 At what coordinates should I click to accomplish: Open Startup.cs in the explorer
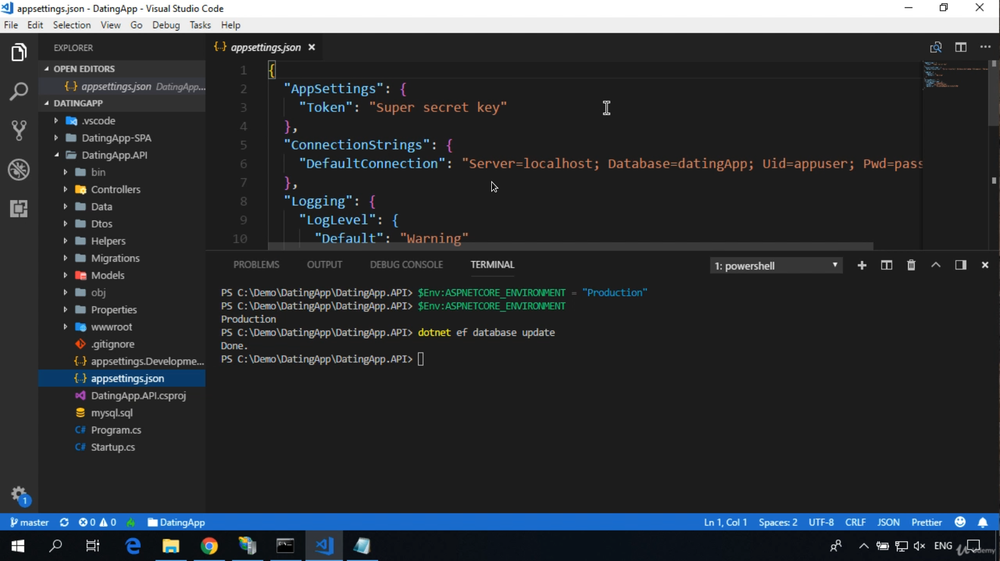tap(121, 447)
